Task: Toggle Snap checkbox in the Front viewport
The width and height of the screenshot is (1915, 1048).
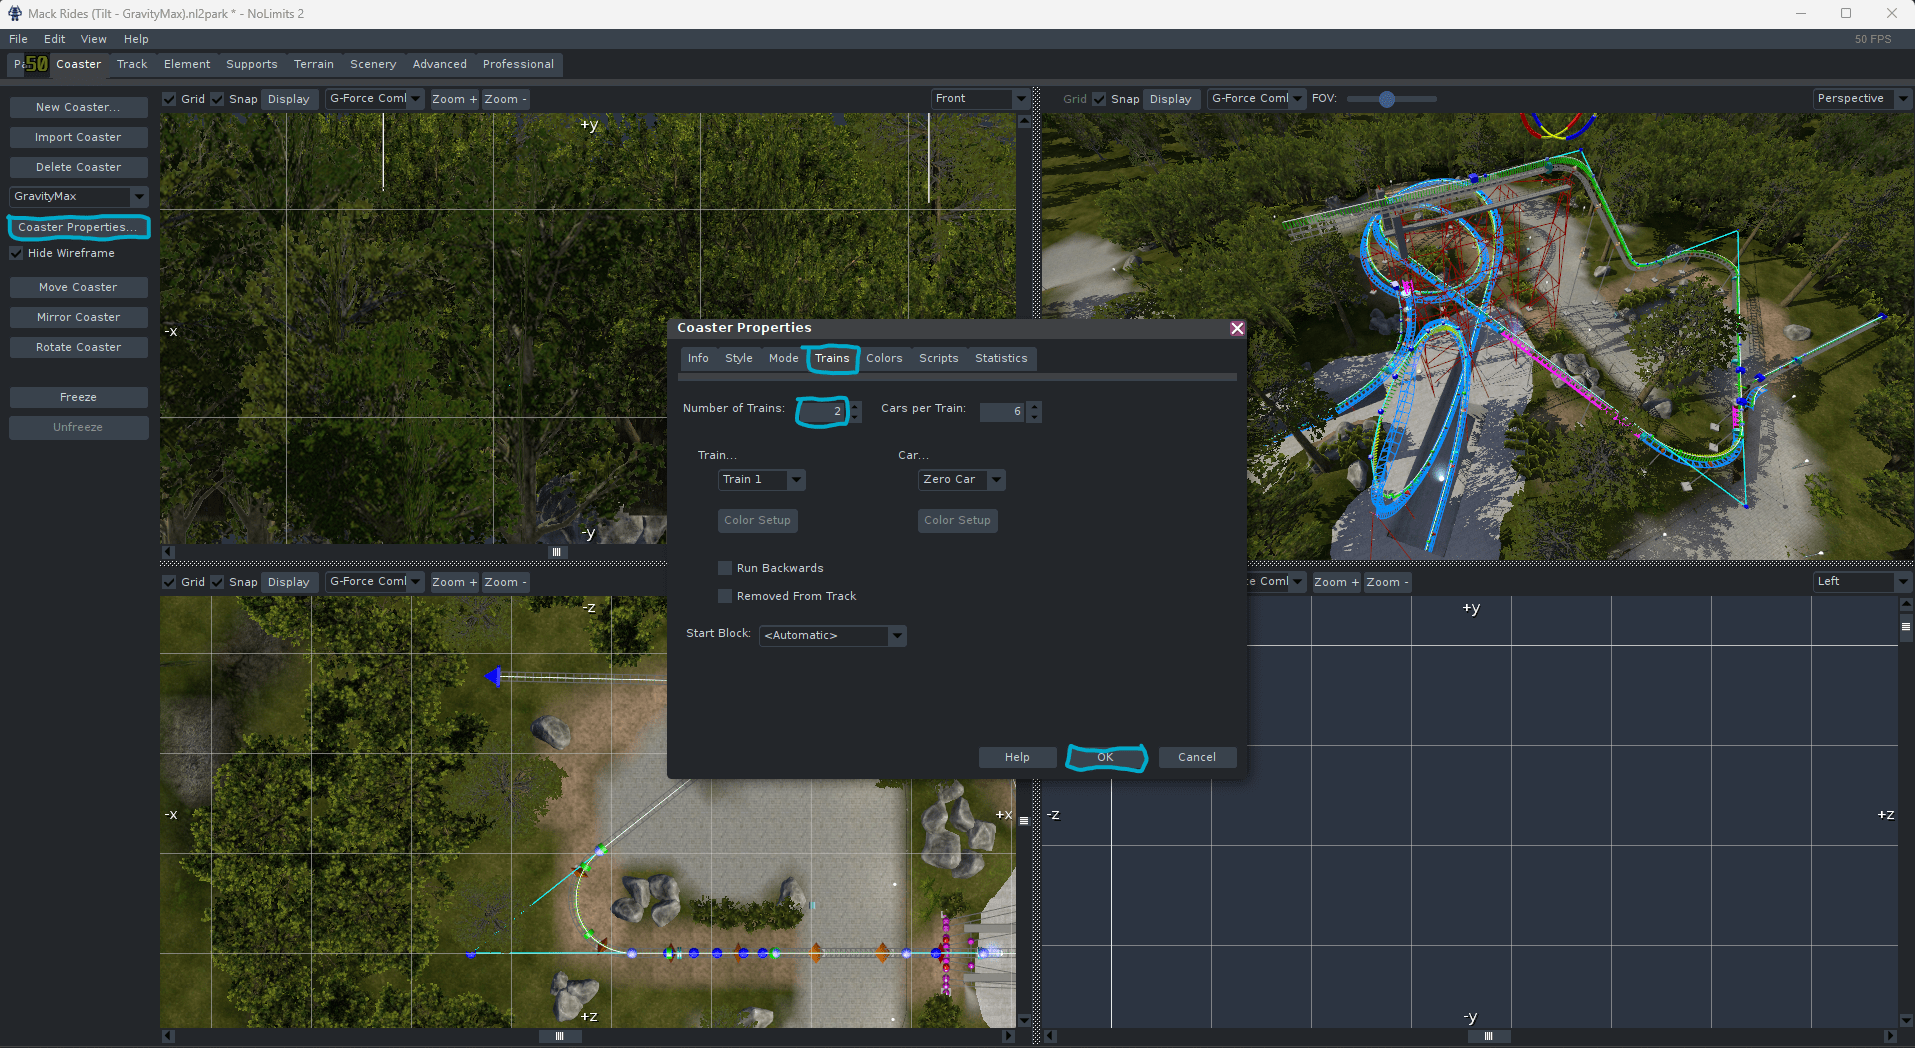Action: [x=217, y=99]
